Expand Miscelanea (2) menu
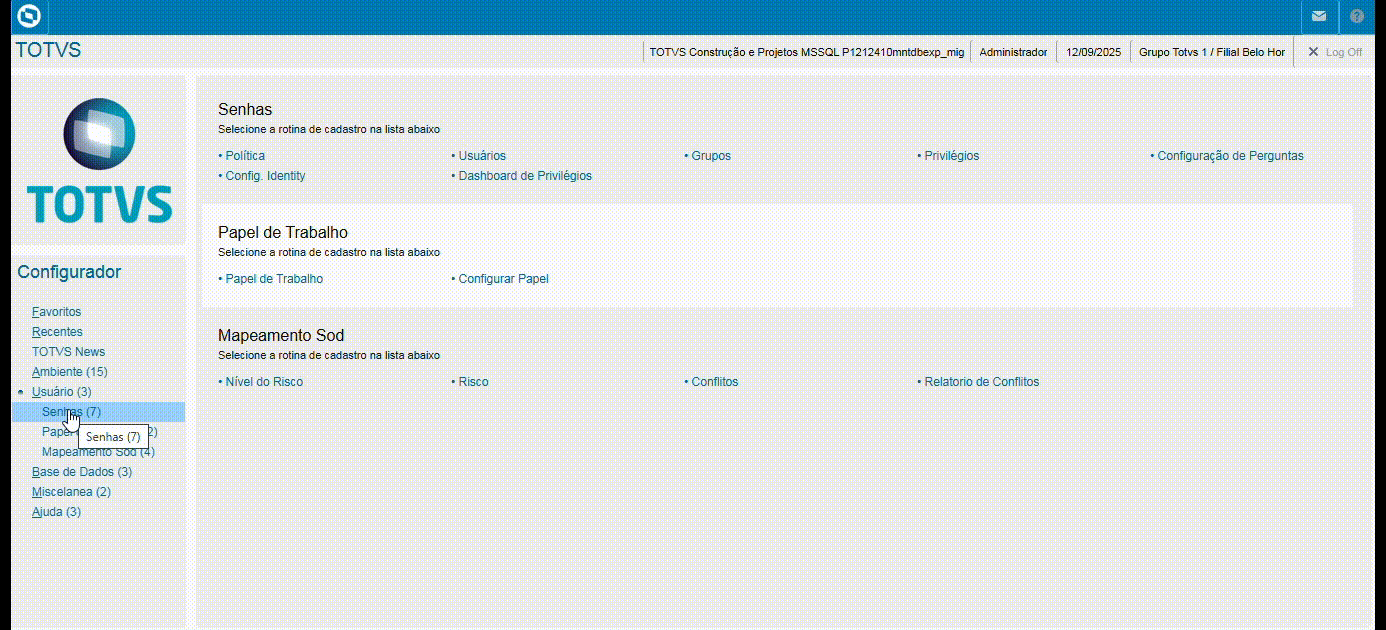The height and width of the screenshot is (630, 1386). [x=71, y=492]
